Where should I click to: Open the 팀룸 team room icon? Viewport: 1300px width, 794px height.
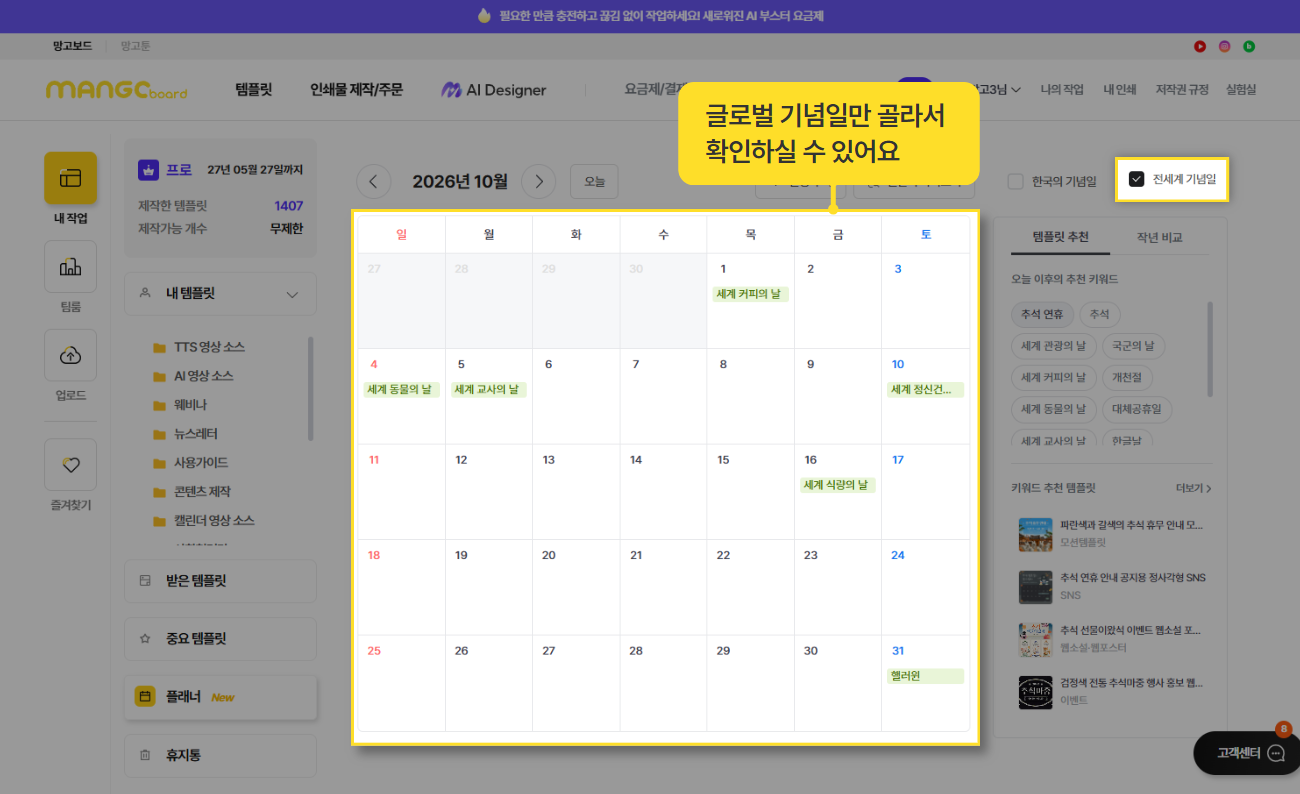[70, 266]
